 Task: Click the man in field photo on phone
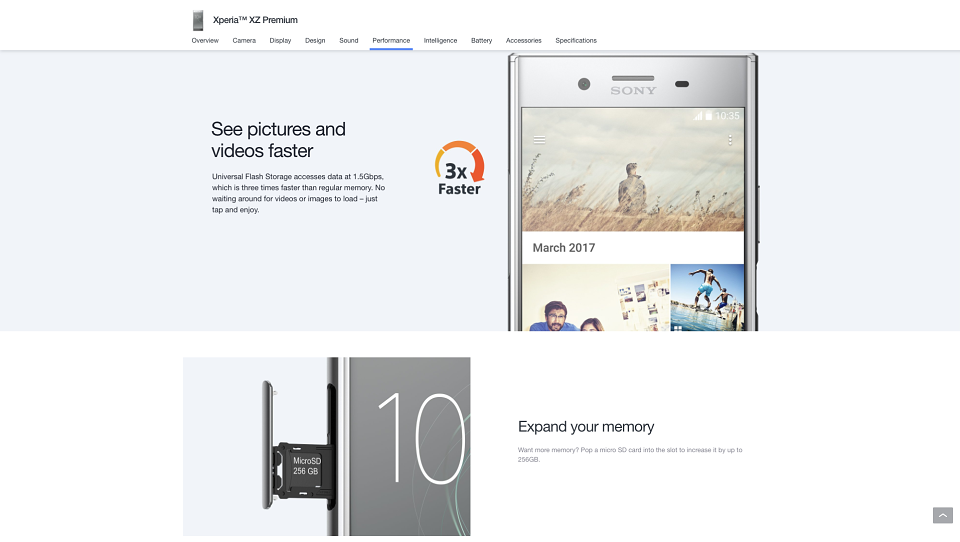tap(633, 170)
